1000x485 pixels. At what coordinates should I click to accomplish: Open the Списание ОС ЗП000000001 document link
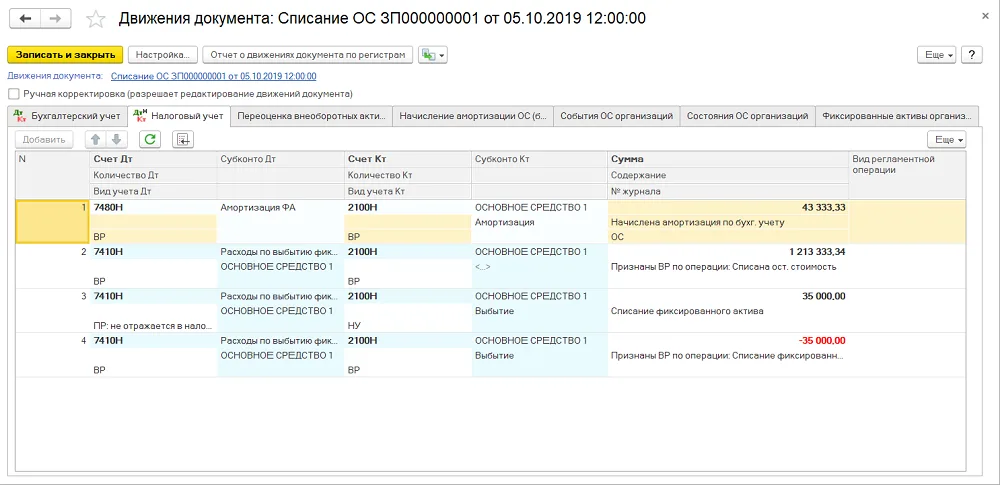(x=214, y=76)
